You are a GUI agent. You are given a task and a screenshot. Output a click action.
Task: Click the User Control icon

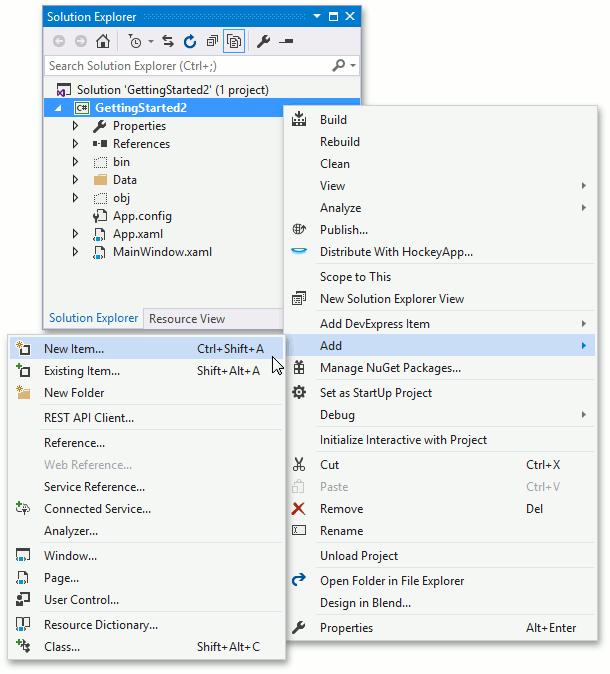coord(23,599)
